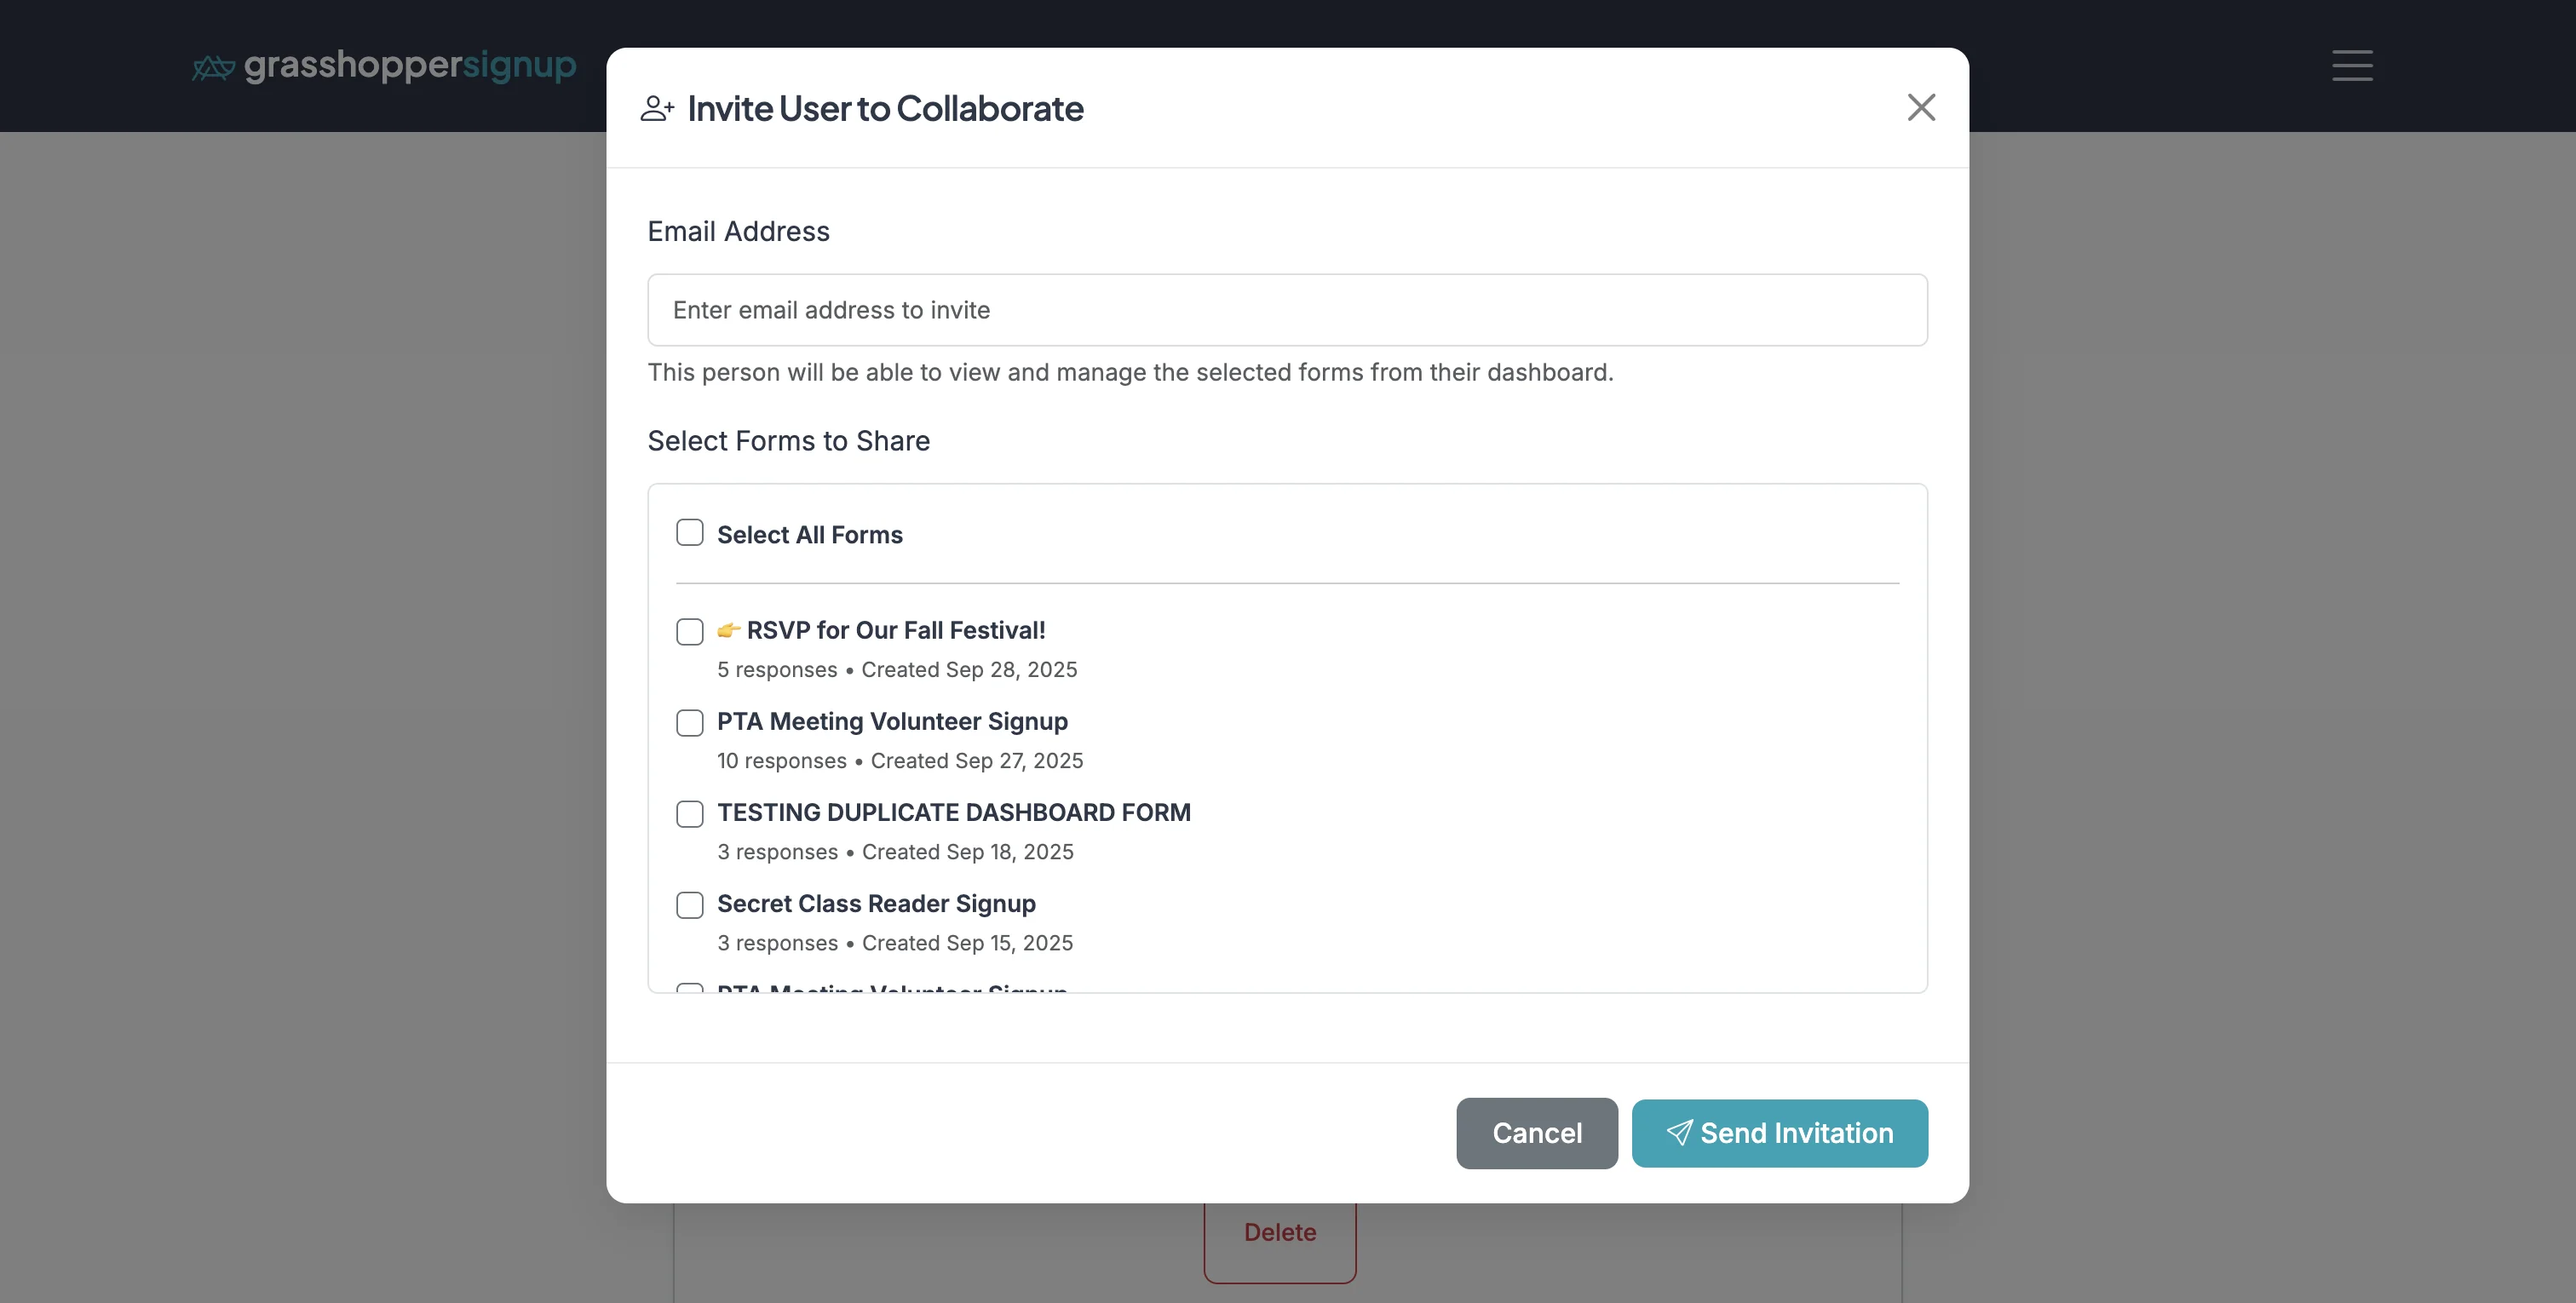The height and width of the screenshot is (1303, 2576).
Task: Focus the email address input field
Action: 1286,310
